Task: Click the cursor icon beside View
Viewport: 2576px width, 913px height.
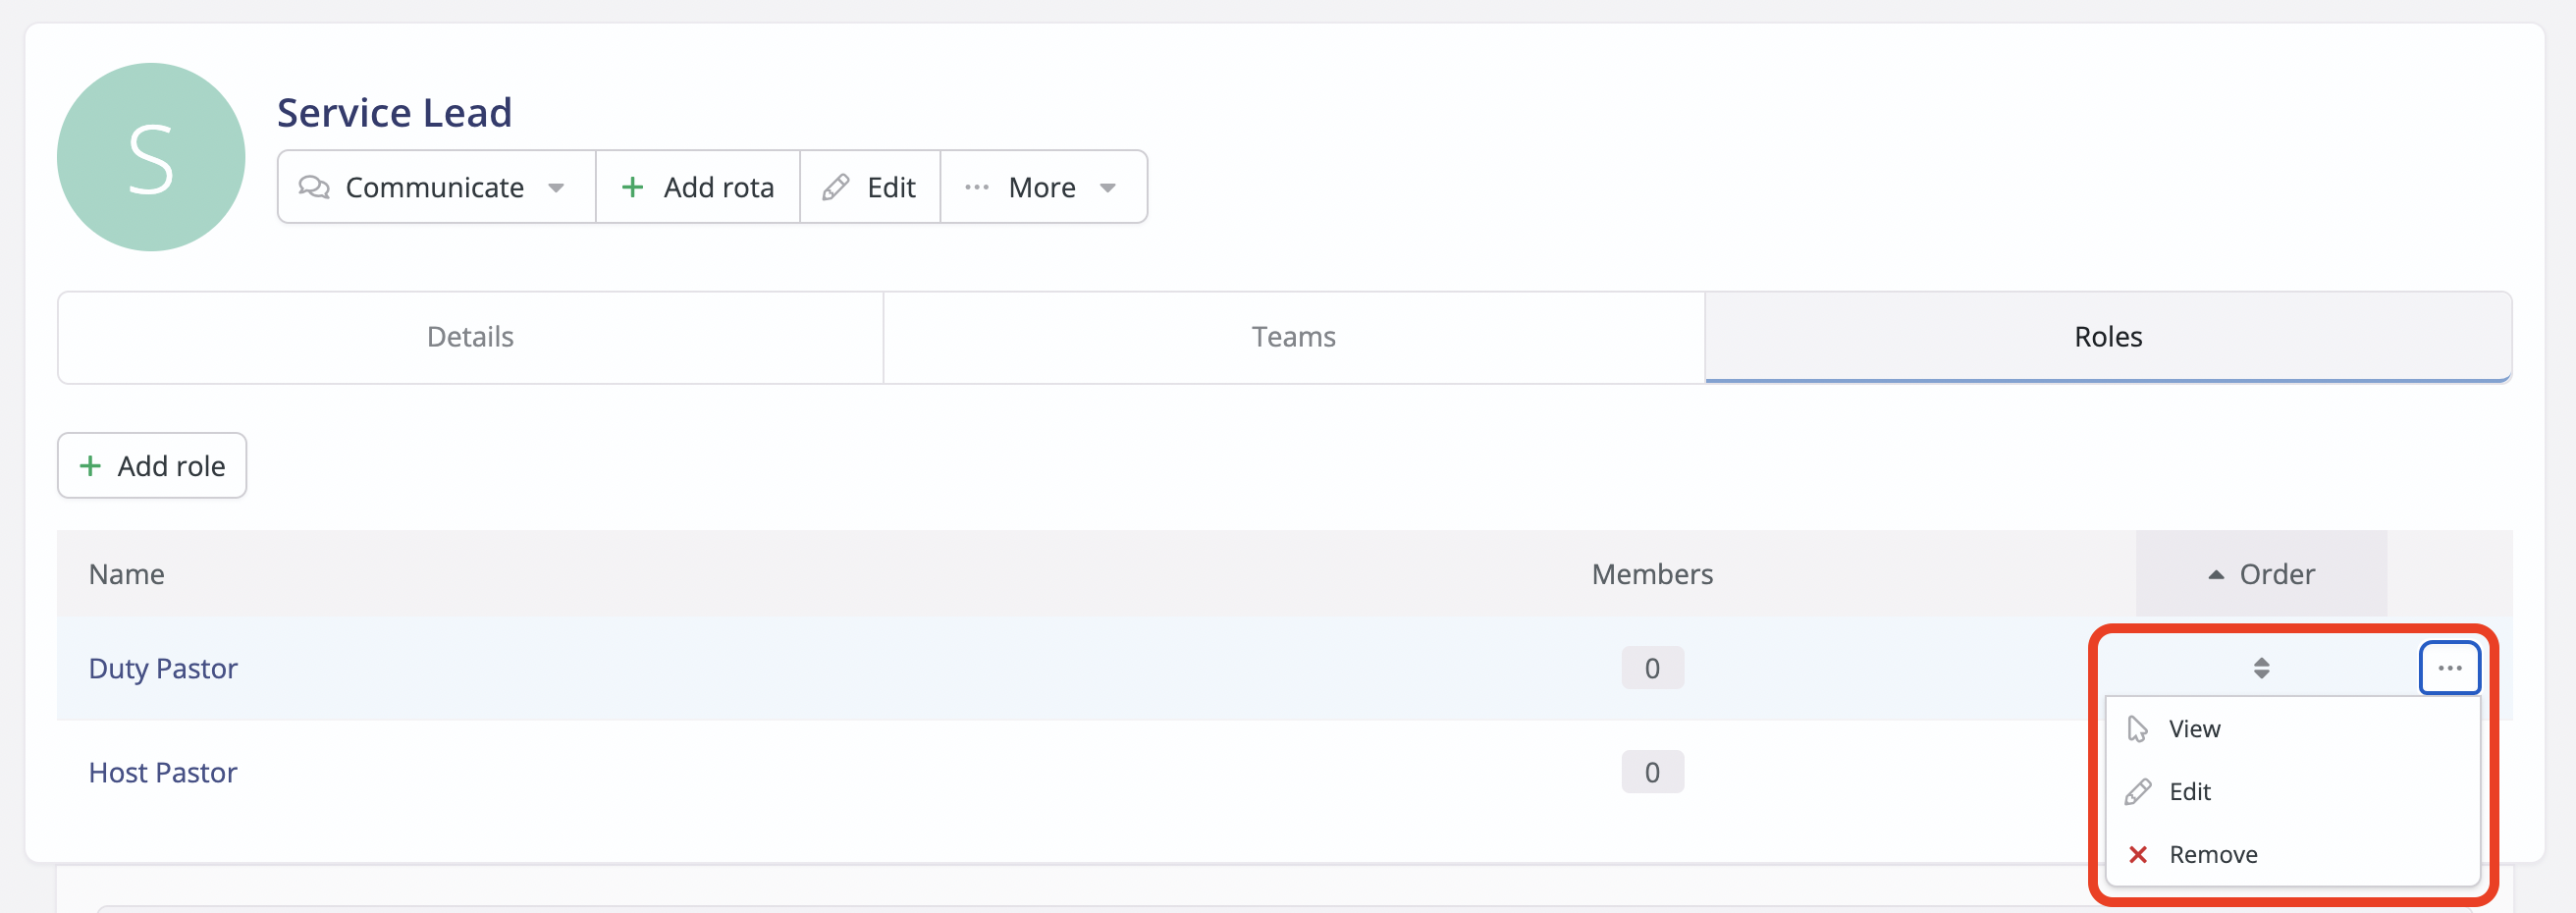Action: pyautogui.click(x=2138, y=729)
